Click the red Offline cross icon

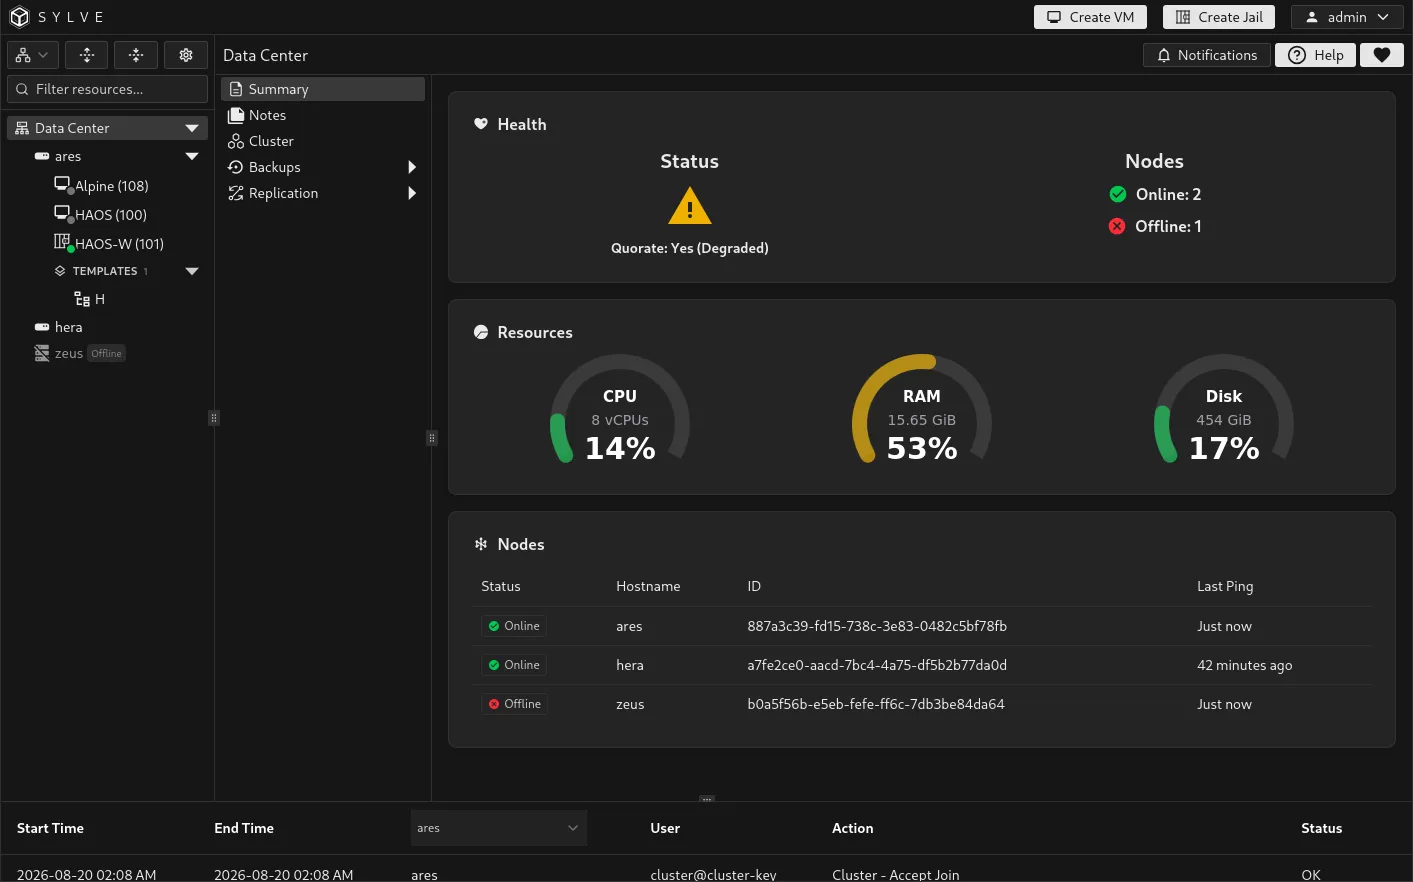coord(1117,226)
